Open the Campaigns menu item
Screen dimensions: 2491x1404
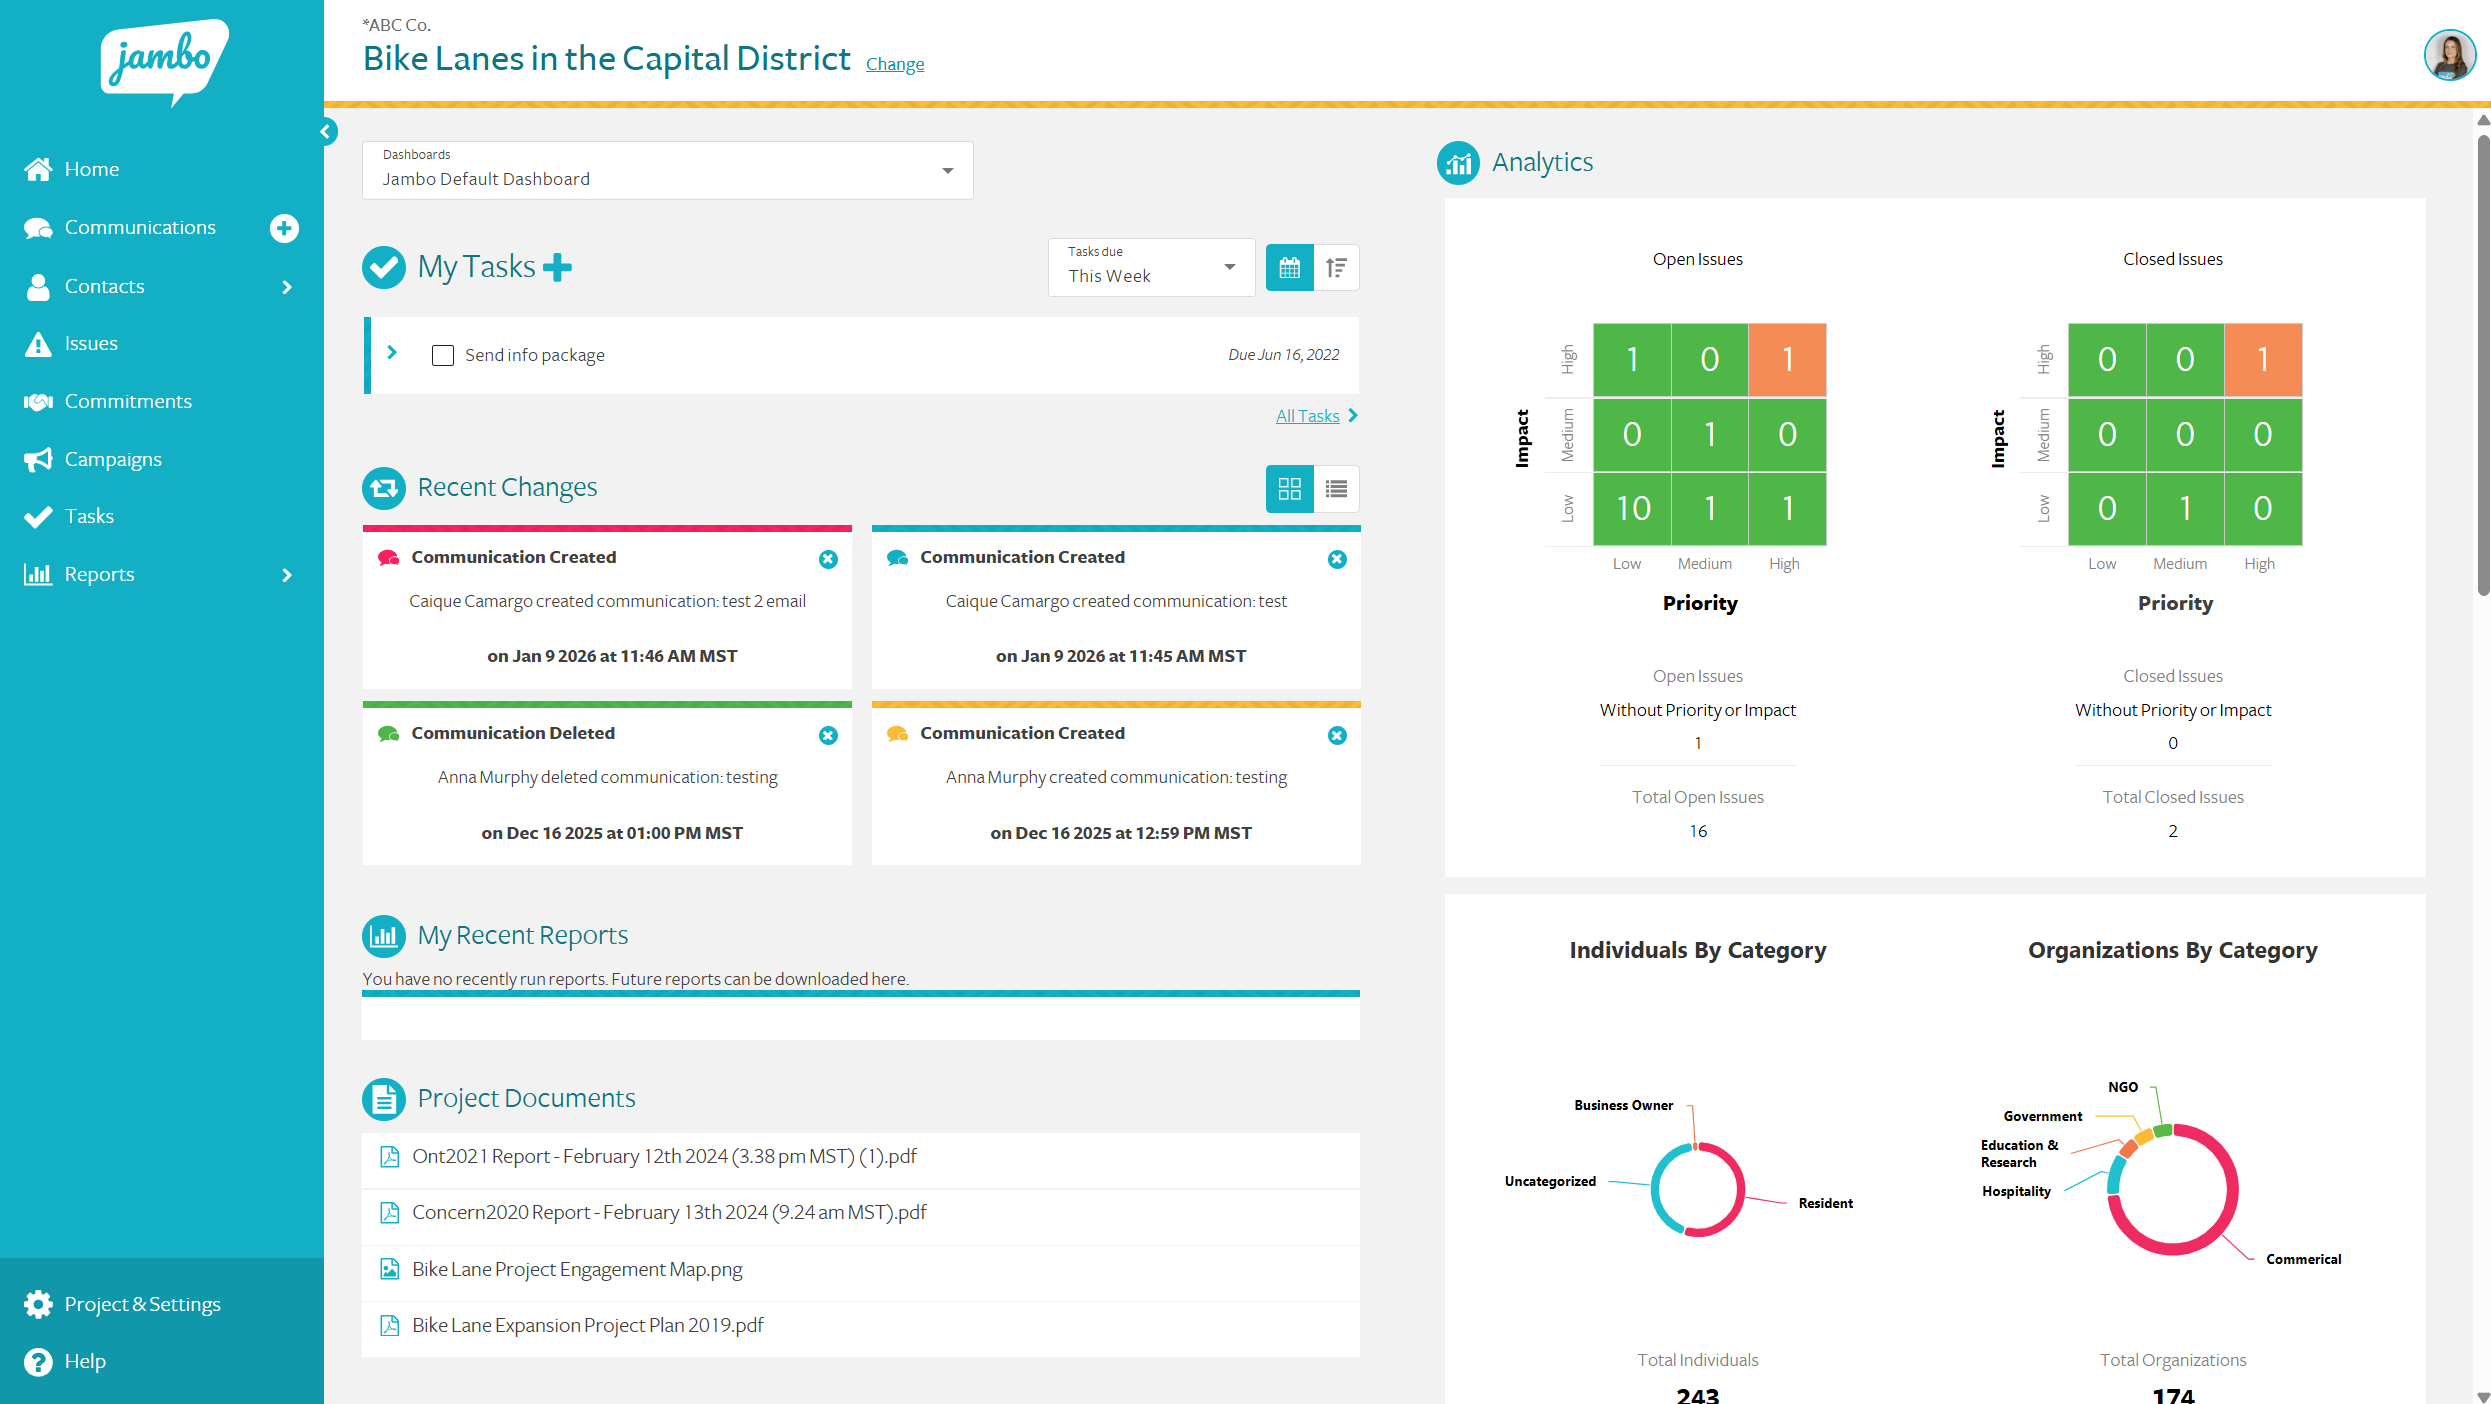[113, 460]
